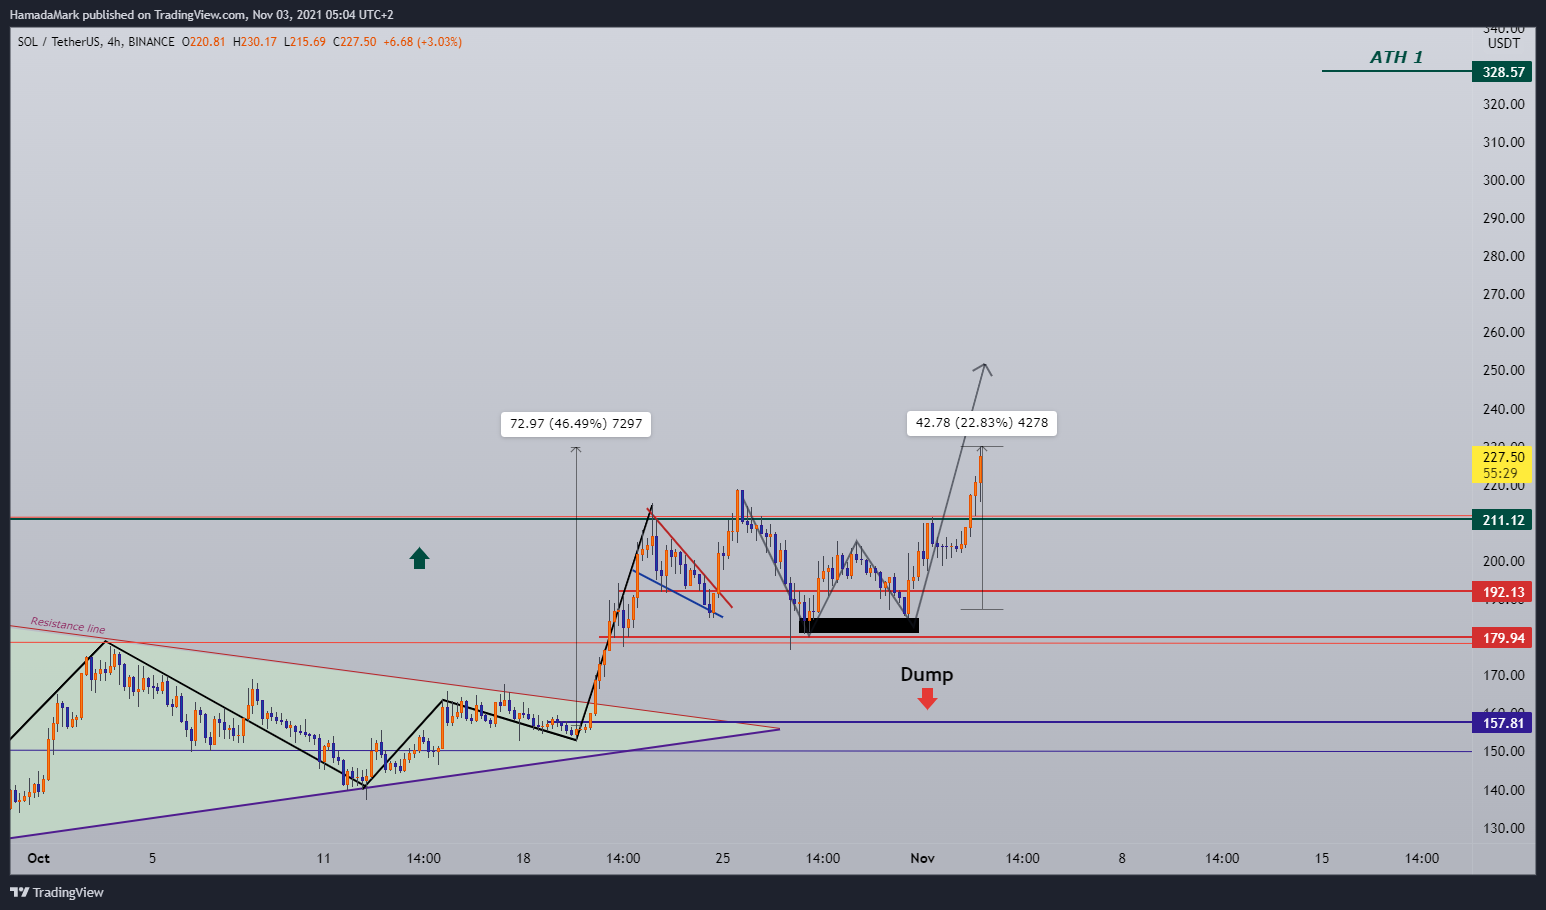Viewport: 1546px width, 910px height.
Task: Click the HamadaMark published header text
Action: (201, 15)
